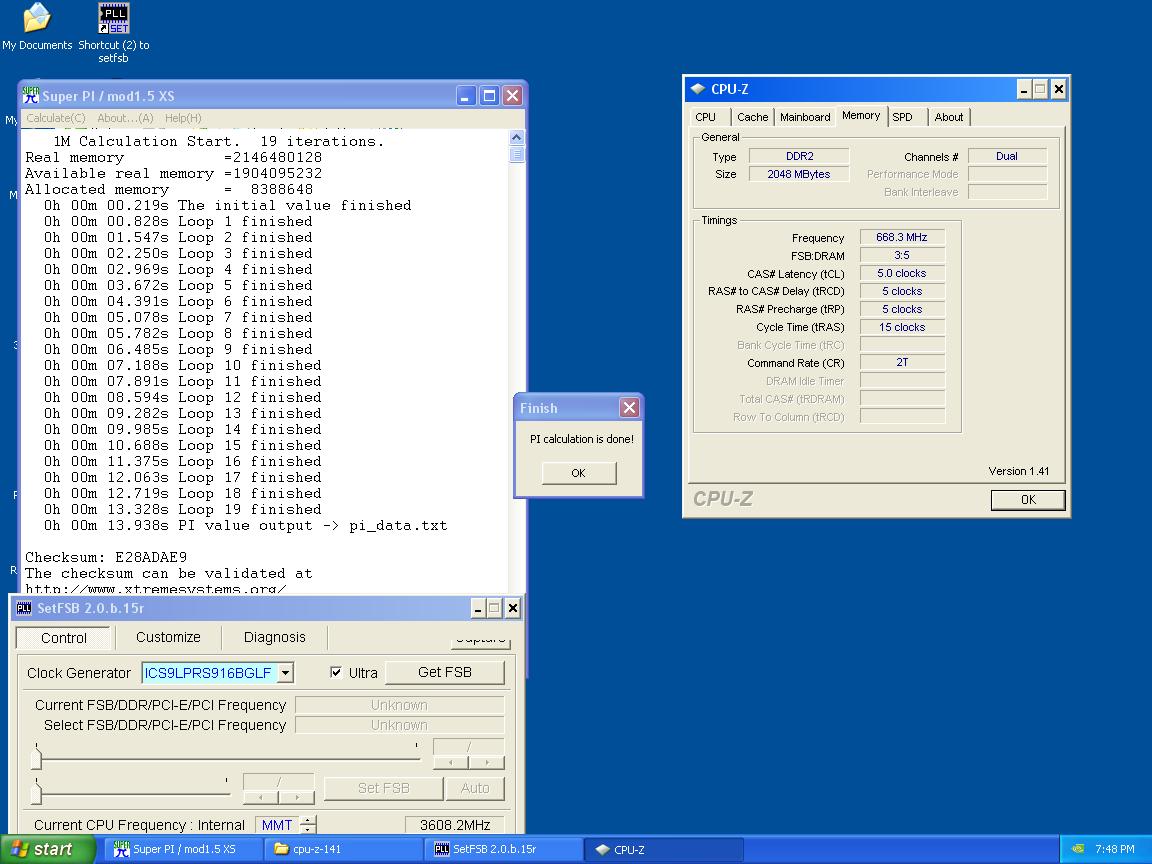
Task: Click taskbar clock showing 7:48 PM
Action: point(1115,849)
